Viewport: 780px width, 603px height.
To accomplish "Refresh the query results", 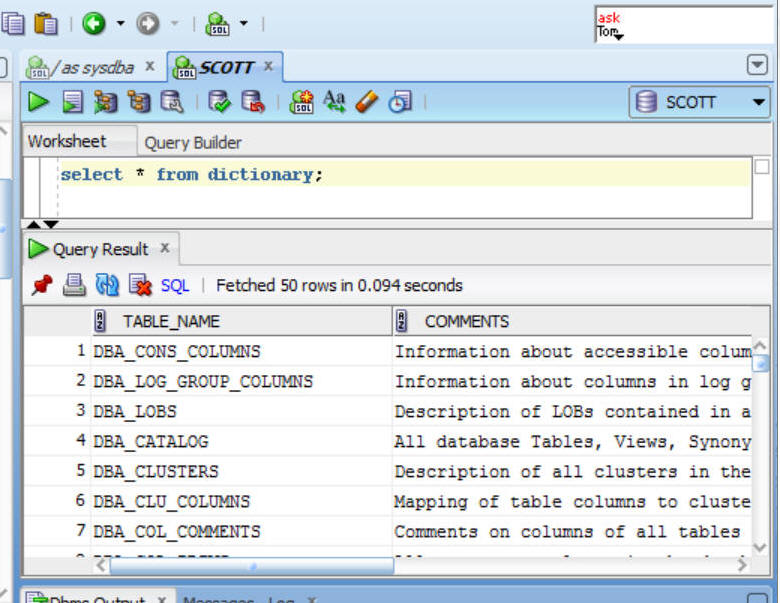I will click(107, 286).
